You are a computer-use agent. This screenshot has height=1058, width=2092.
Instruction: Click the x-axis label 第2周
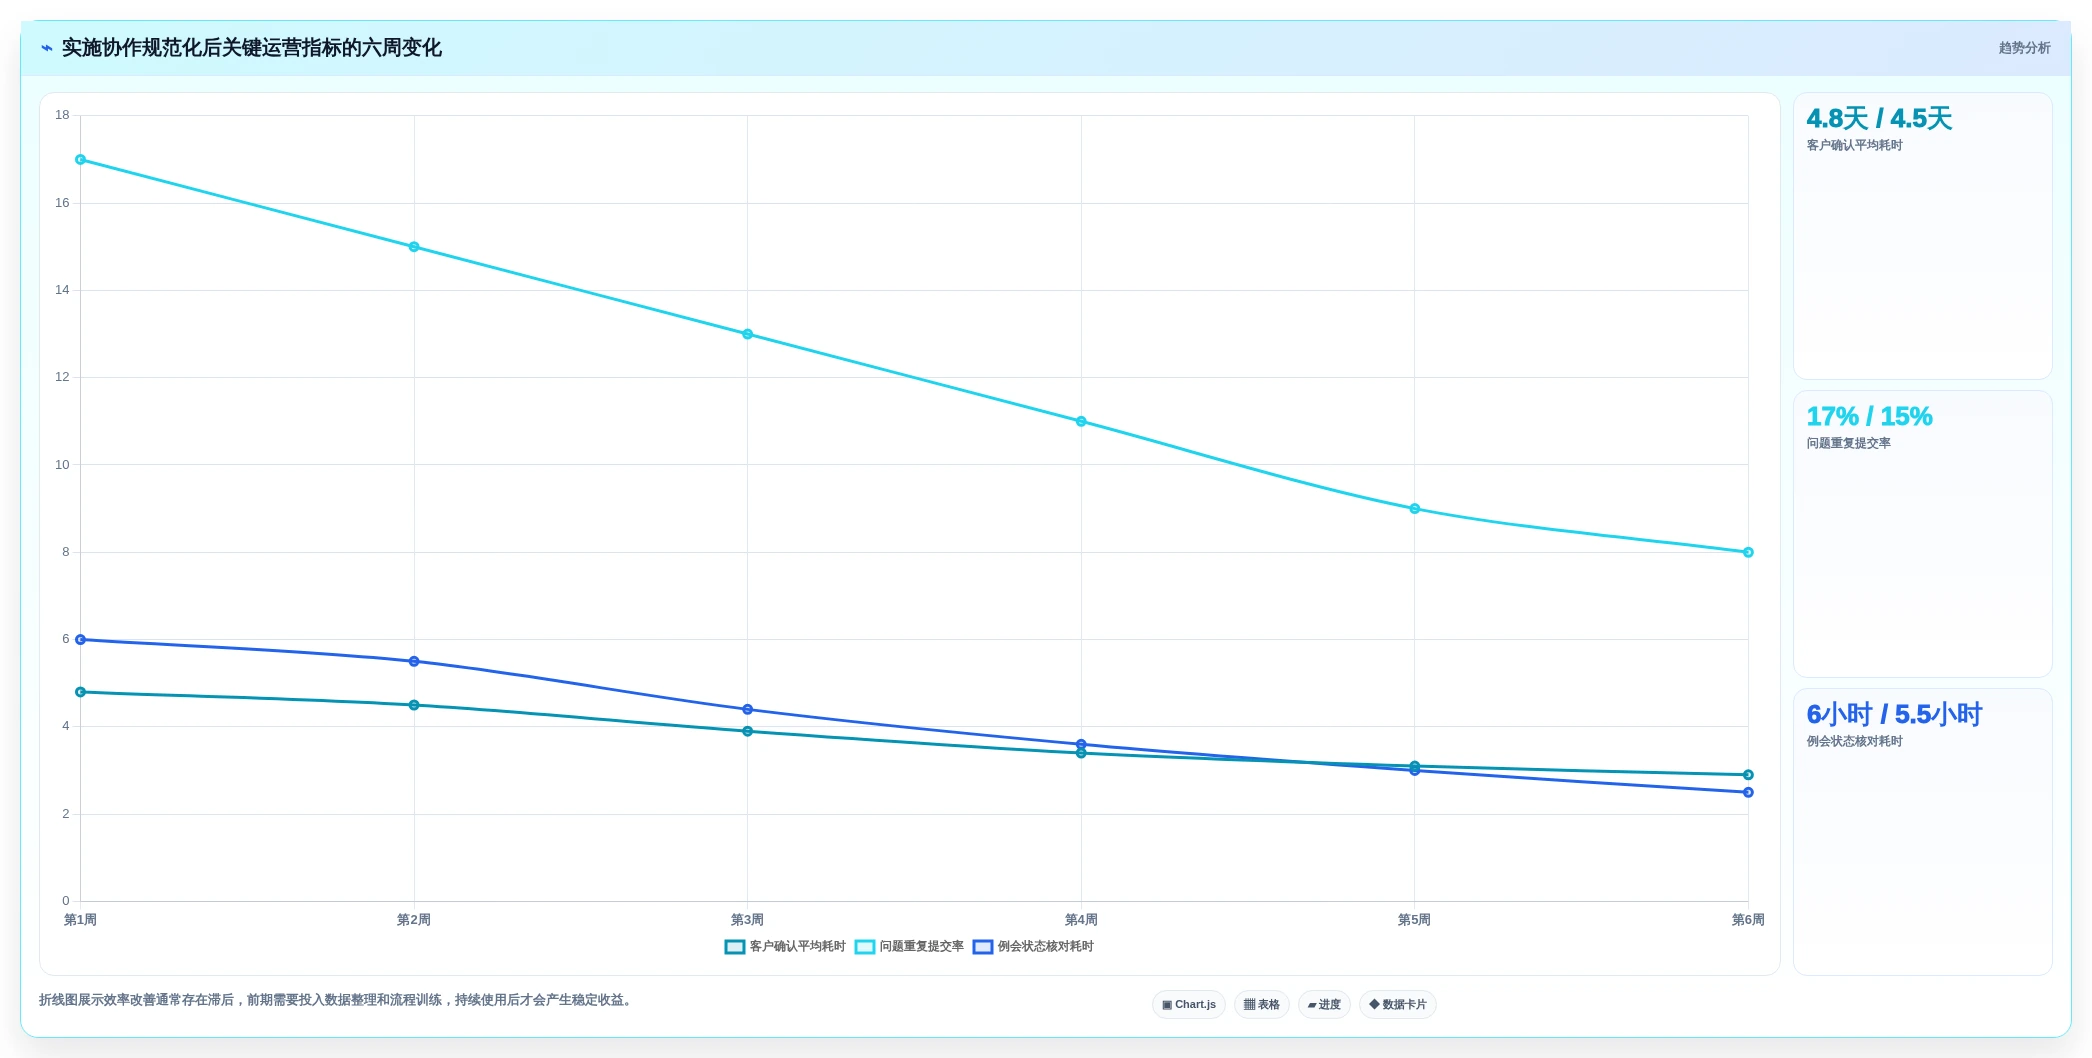point(414,920)
